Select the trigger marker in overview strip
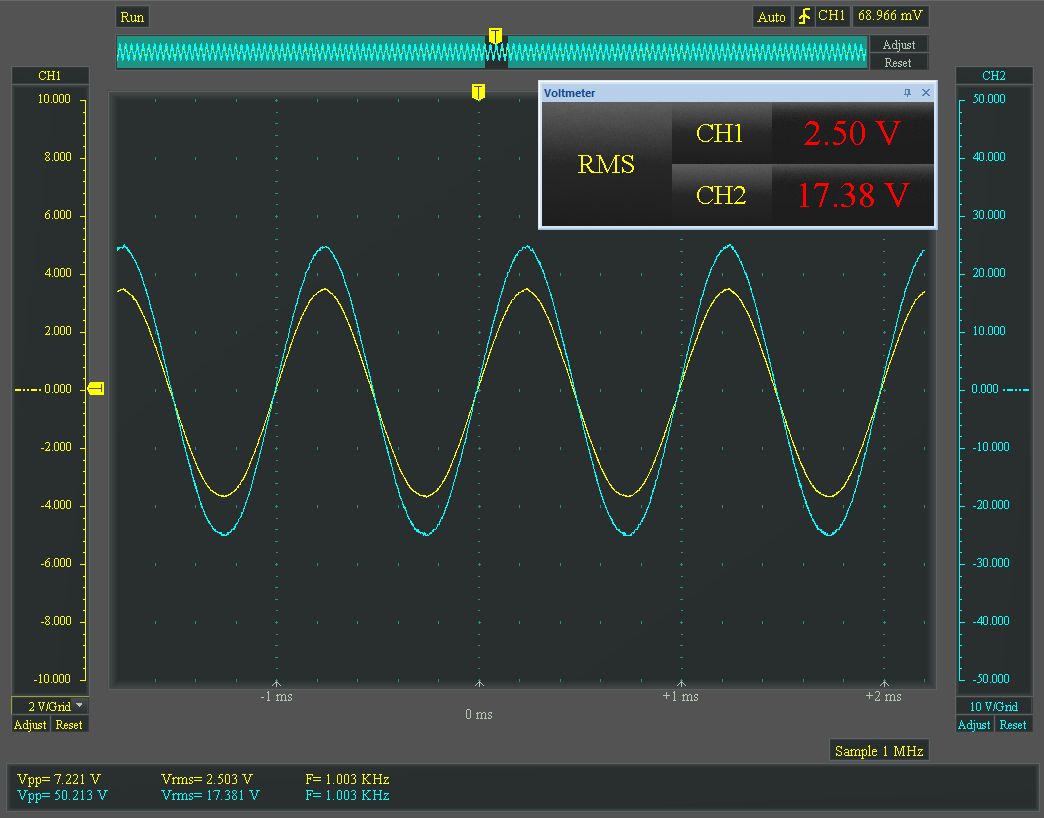Image resolution: width=1044 pixels, height=818 pixels. [x=495, y=36]
